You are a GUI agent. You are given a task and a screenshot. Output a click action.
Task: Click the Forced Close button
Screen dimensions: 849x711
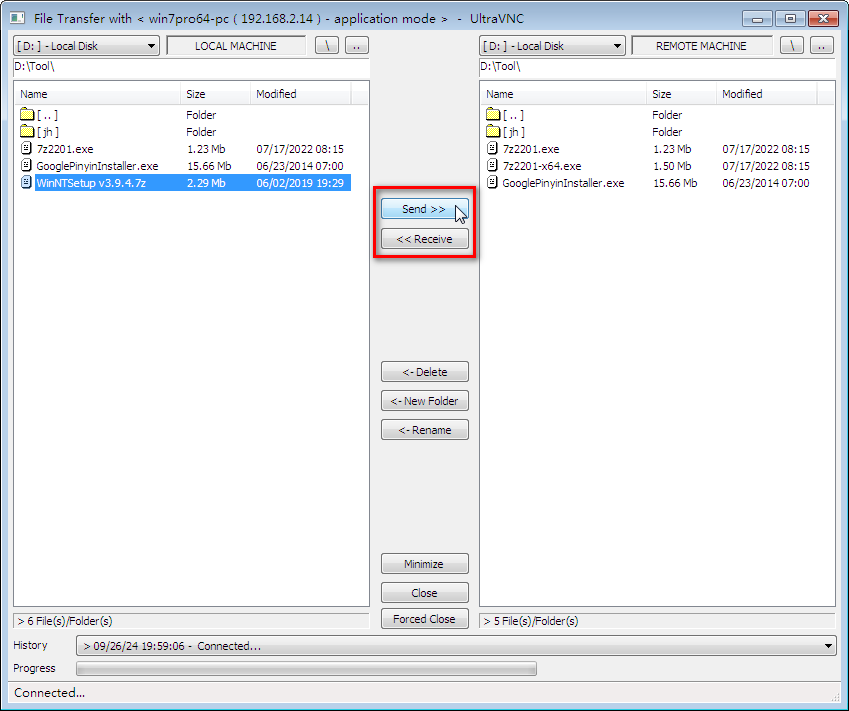click(x=424, y=619)
